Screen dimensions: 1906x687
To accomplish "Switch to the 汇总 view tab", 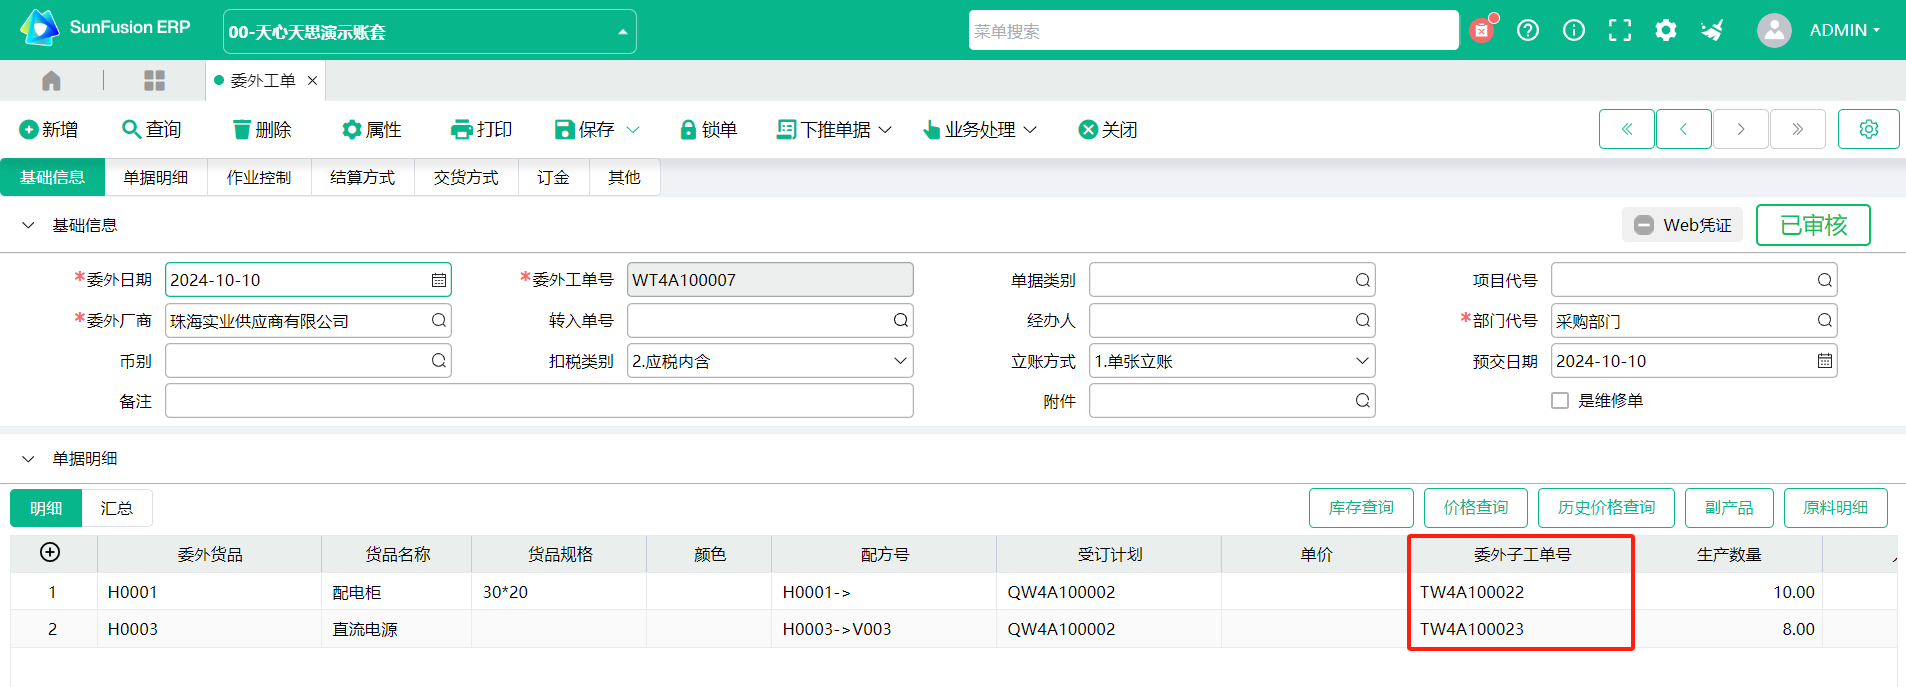I will (x=117, y=508).
